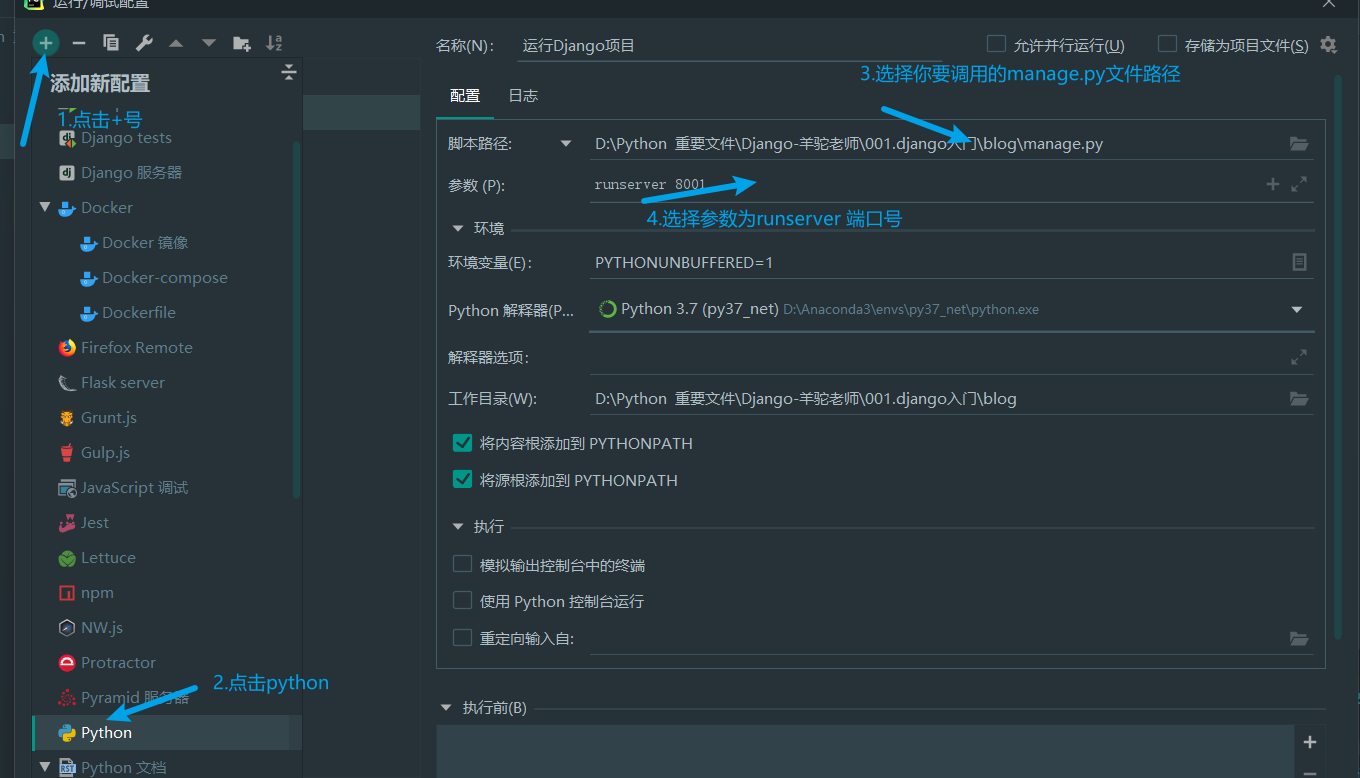Move configuration down with the down arrow

coord(209,43)
